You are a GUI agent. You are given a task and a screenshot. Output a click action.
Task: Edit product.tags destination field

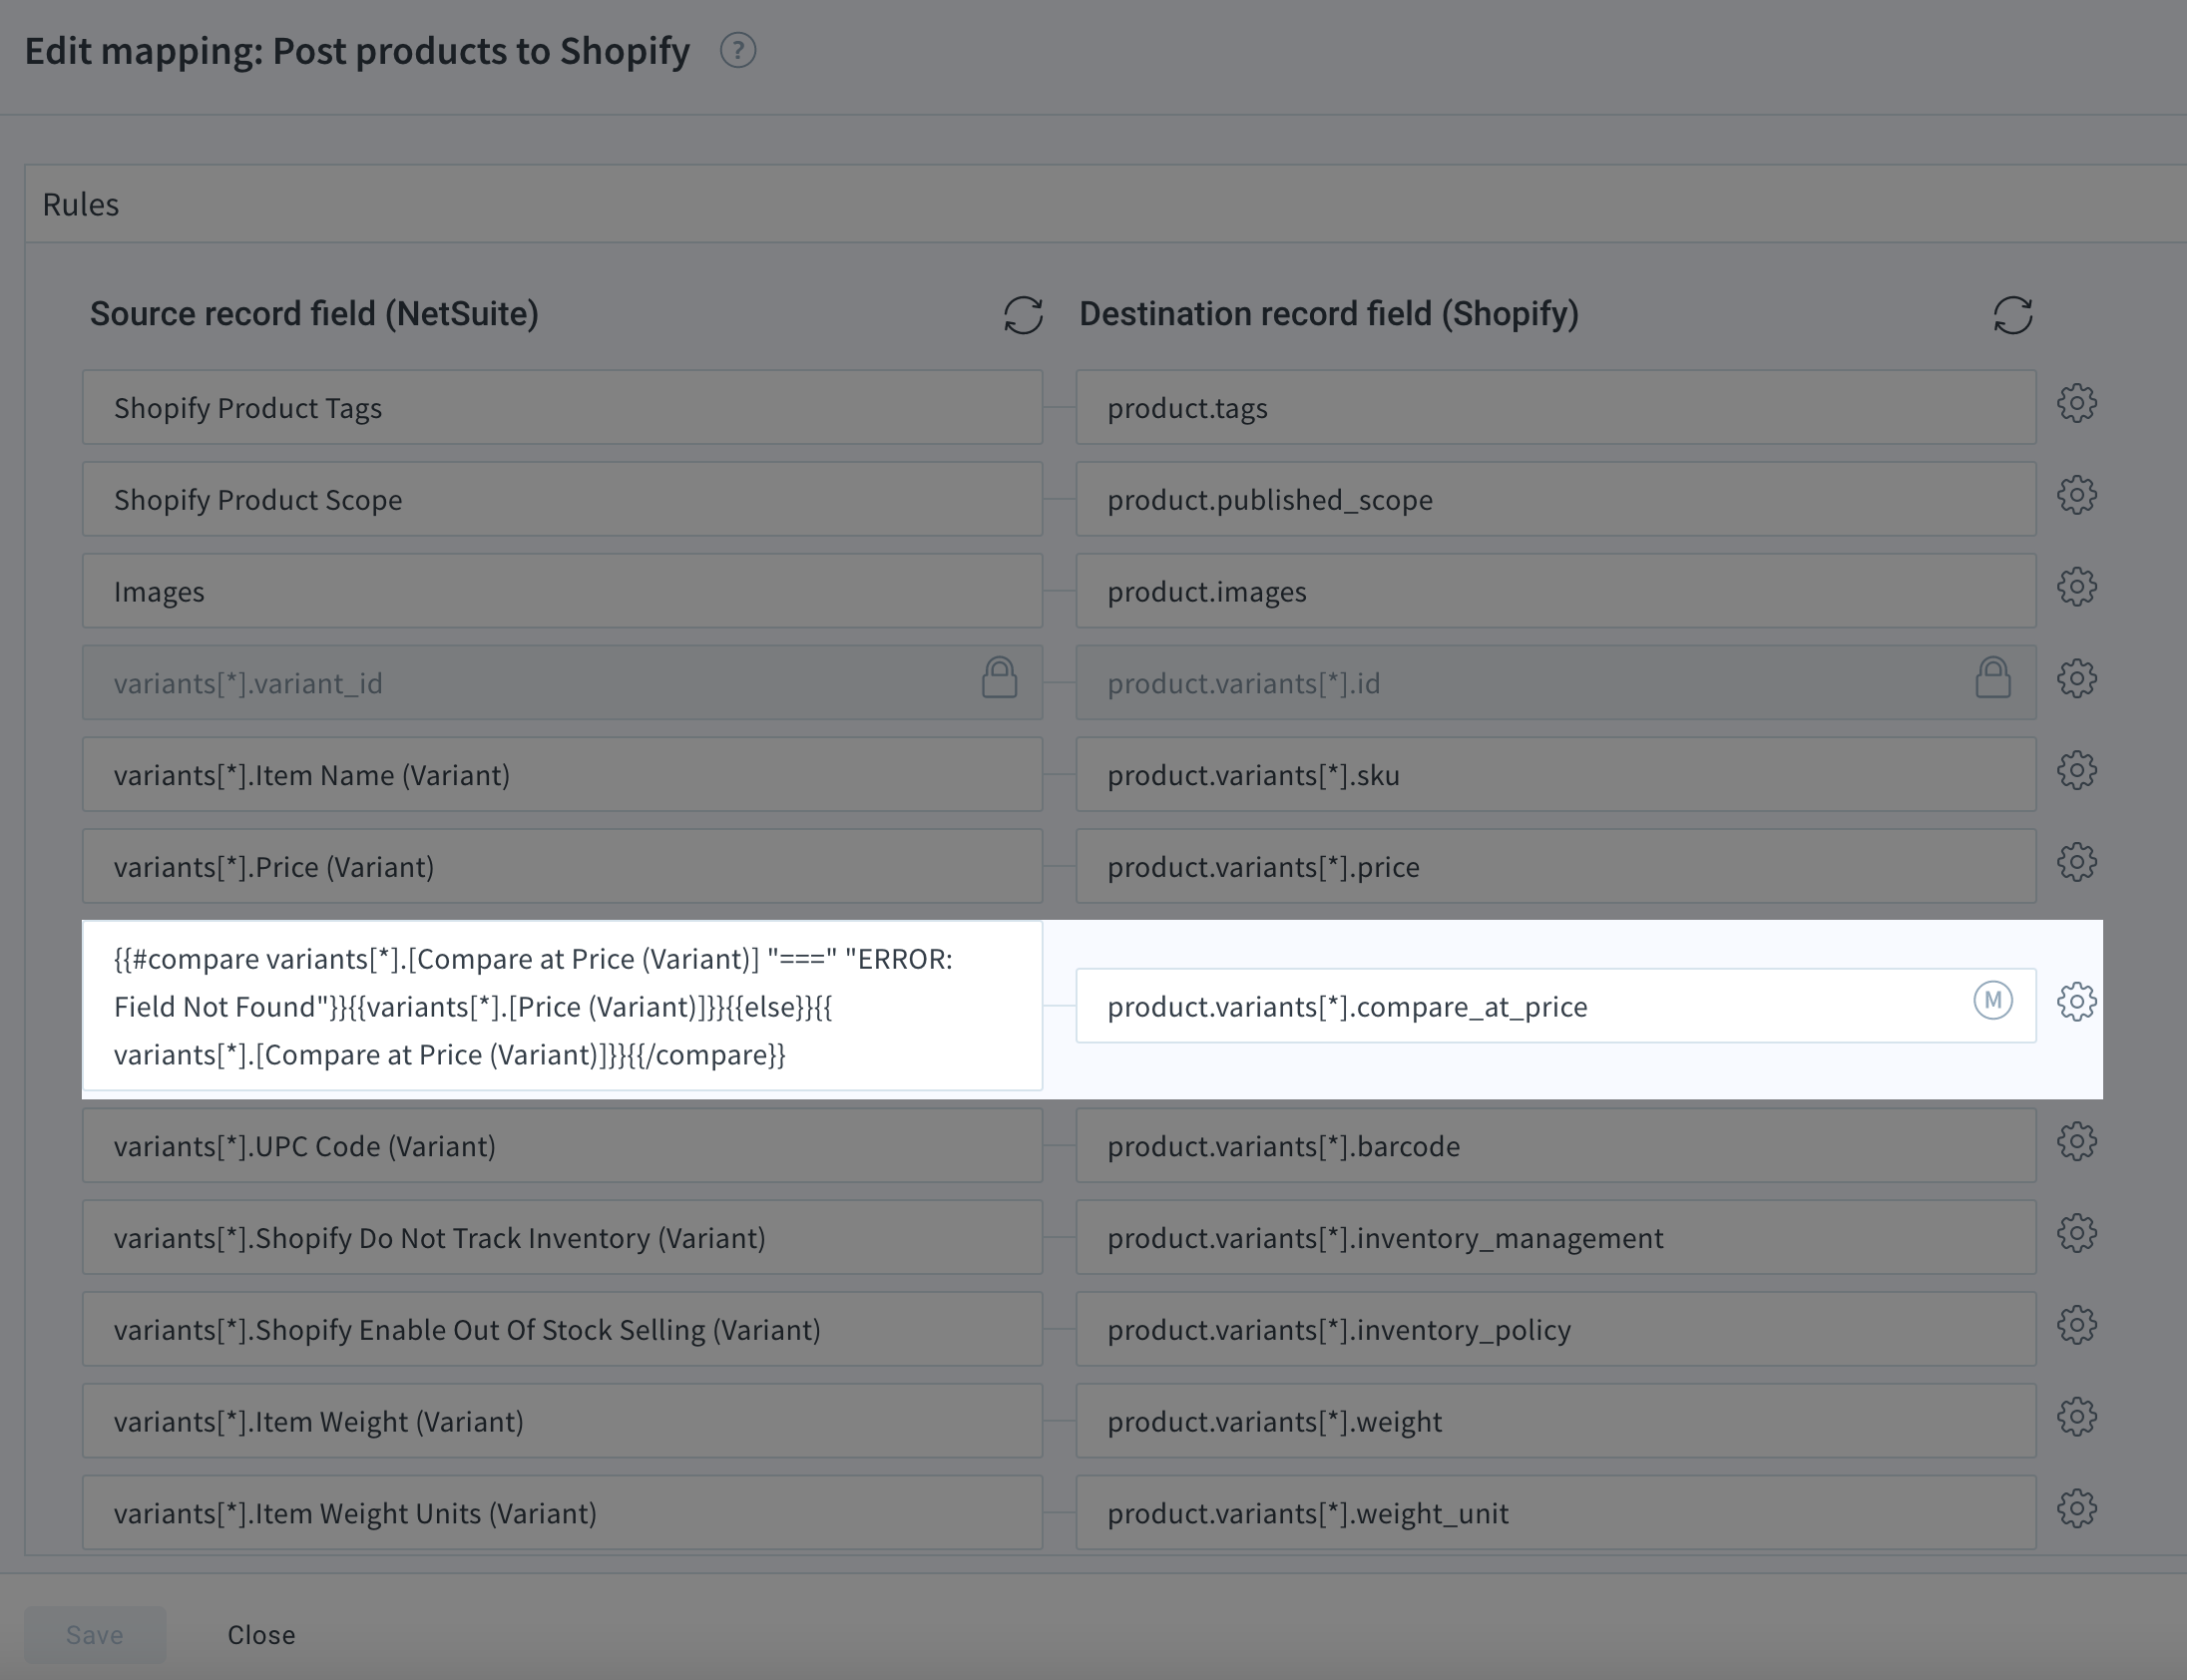(x=1556, y=408)
